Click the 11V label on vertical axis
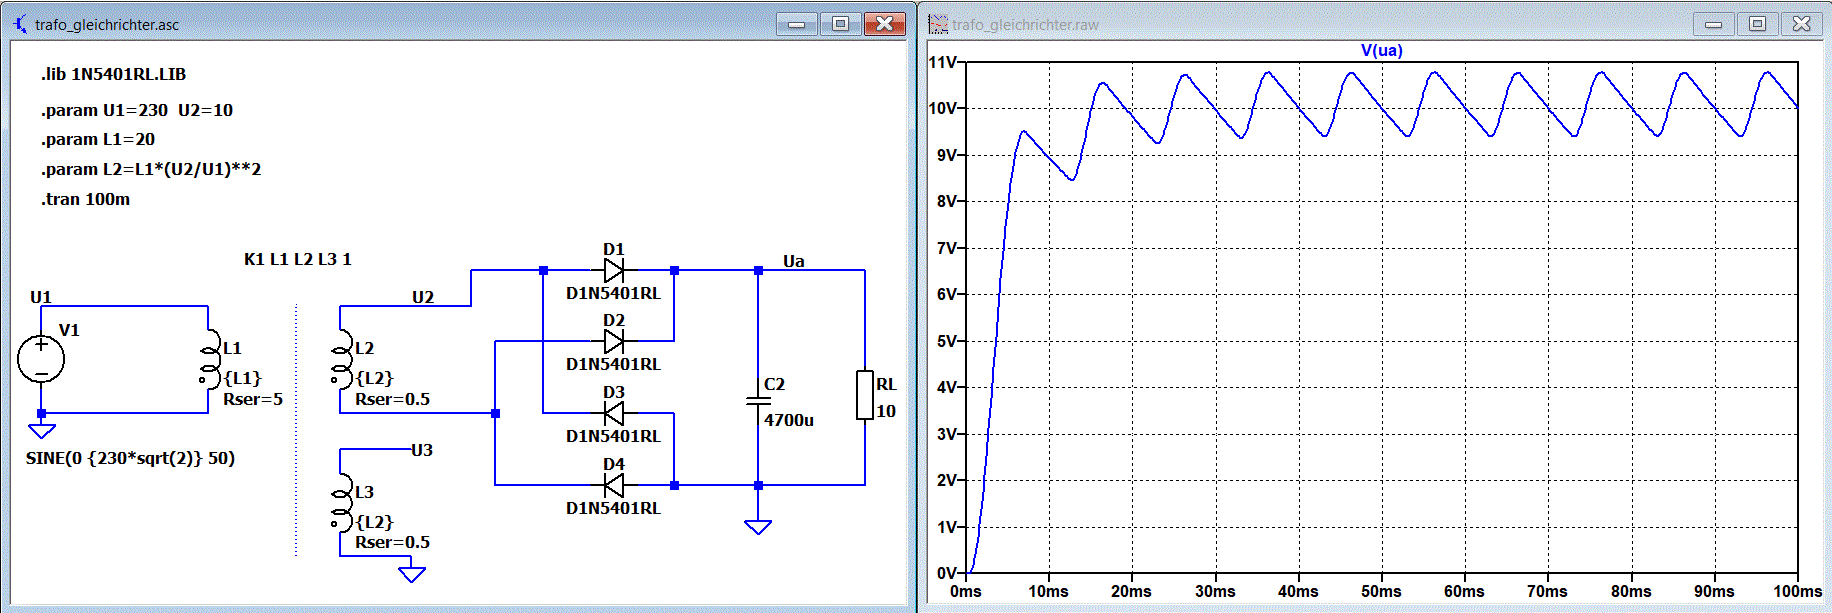The height and width of the screenshot is (613, 1832). 943,62
